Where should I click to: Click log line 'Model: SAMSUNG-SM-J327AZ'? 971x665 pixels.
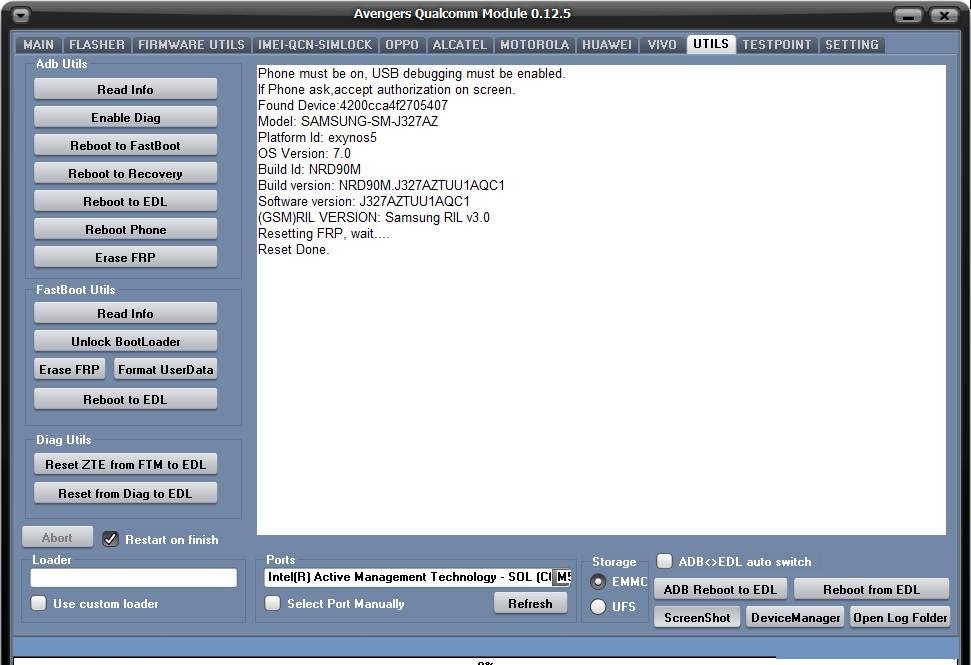click(348, 121)
